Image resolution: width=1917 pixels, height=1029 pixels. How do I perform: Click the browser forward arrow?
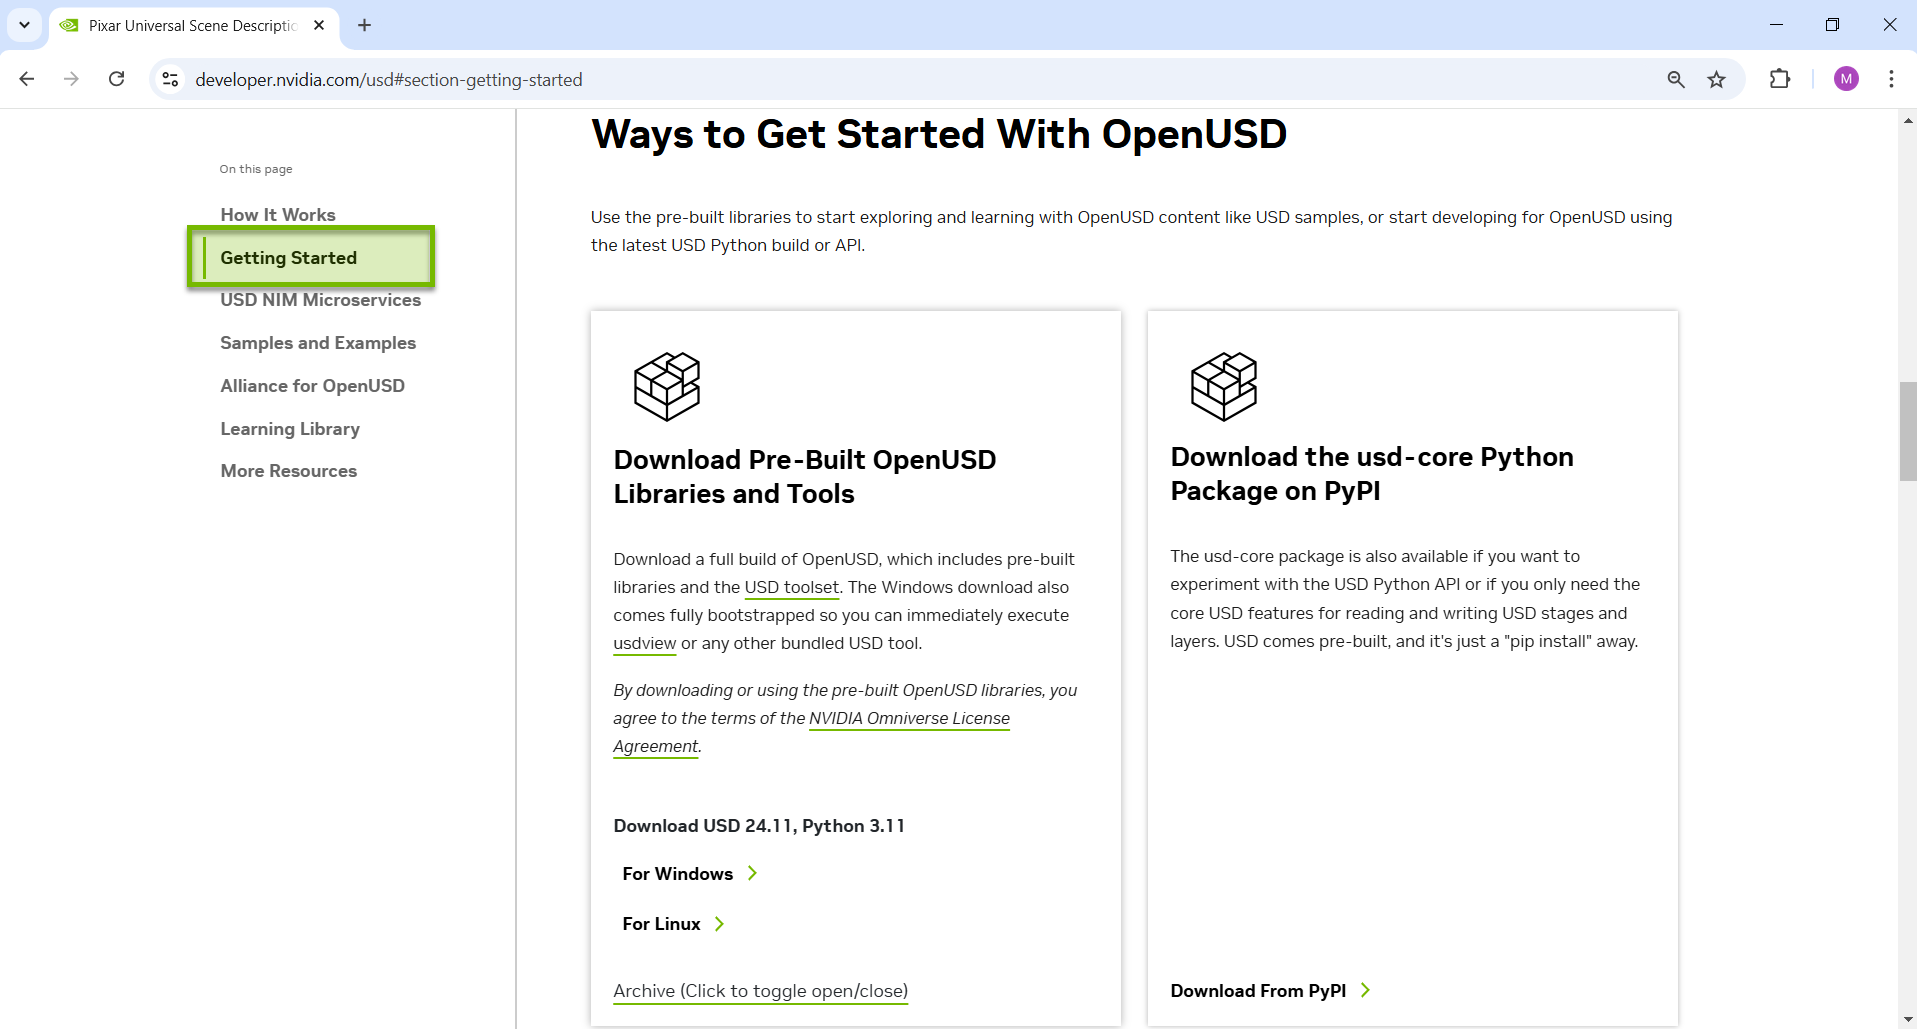point(71,79)
